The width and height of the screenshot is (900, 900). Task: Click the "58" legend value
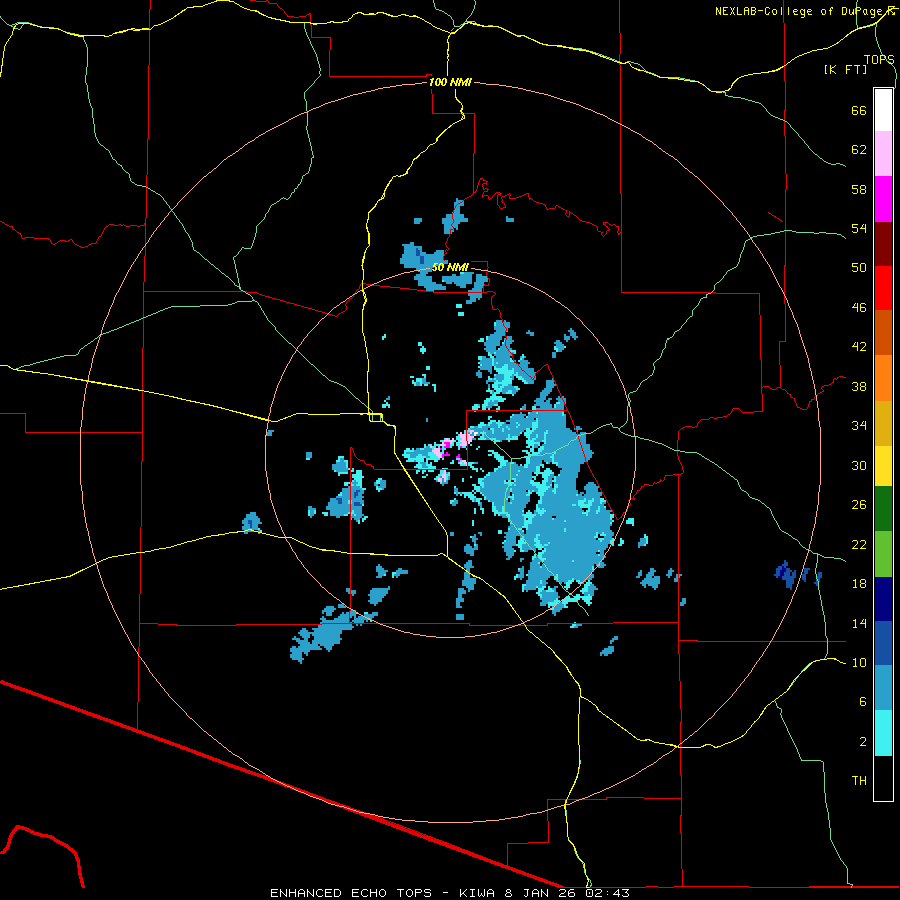click(x=859, y=189)
